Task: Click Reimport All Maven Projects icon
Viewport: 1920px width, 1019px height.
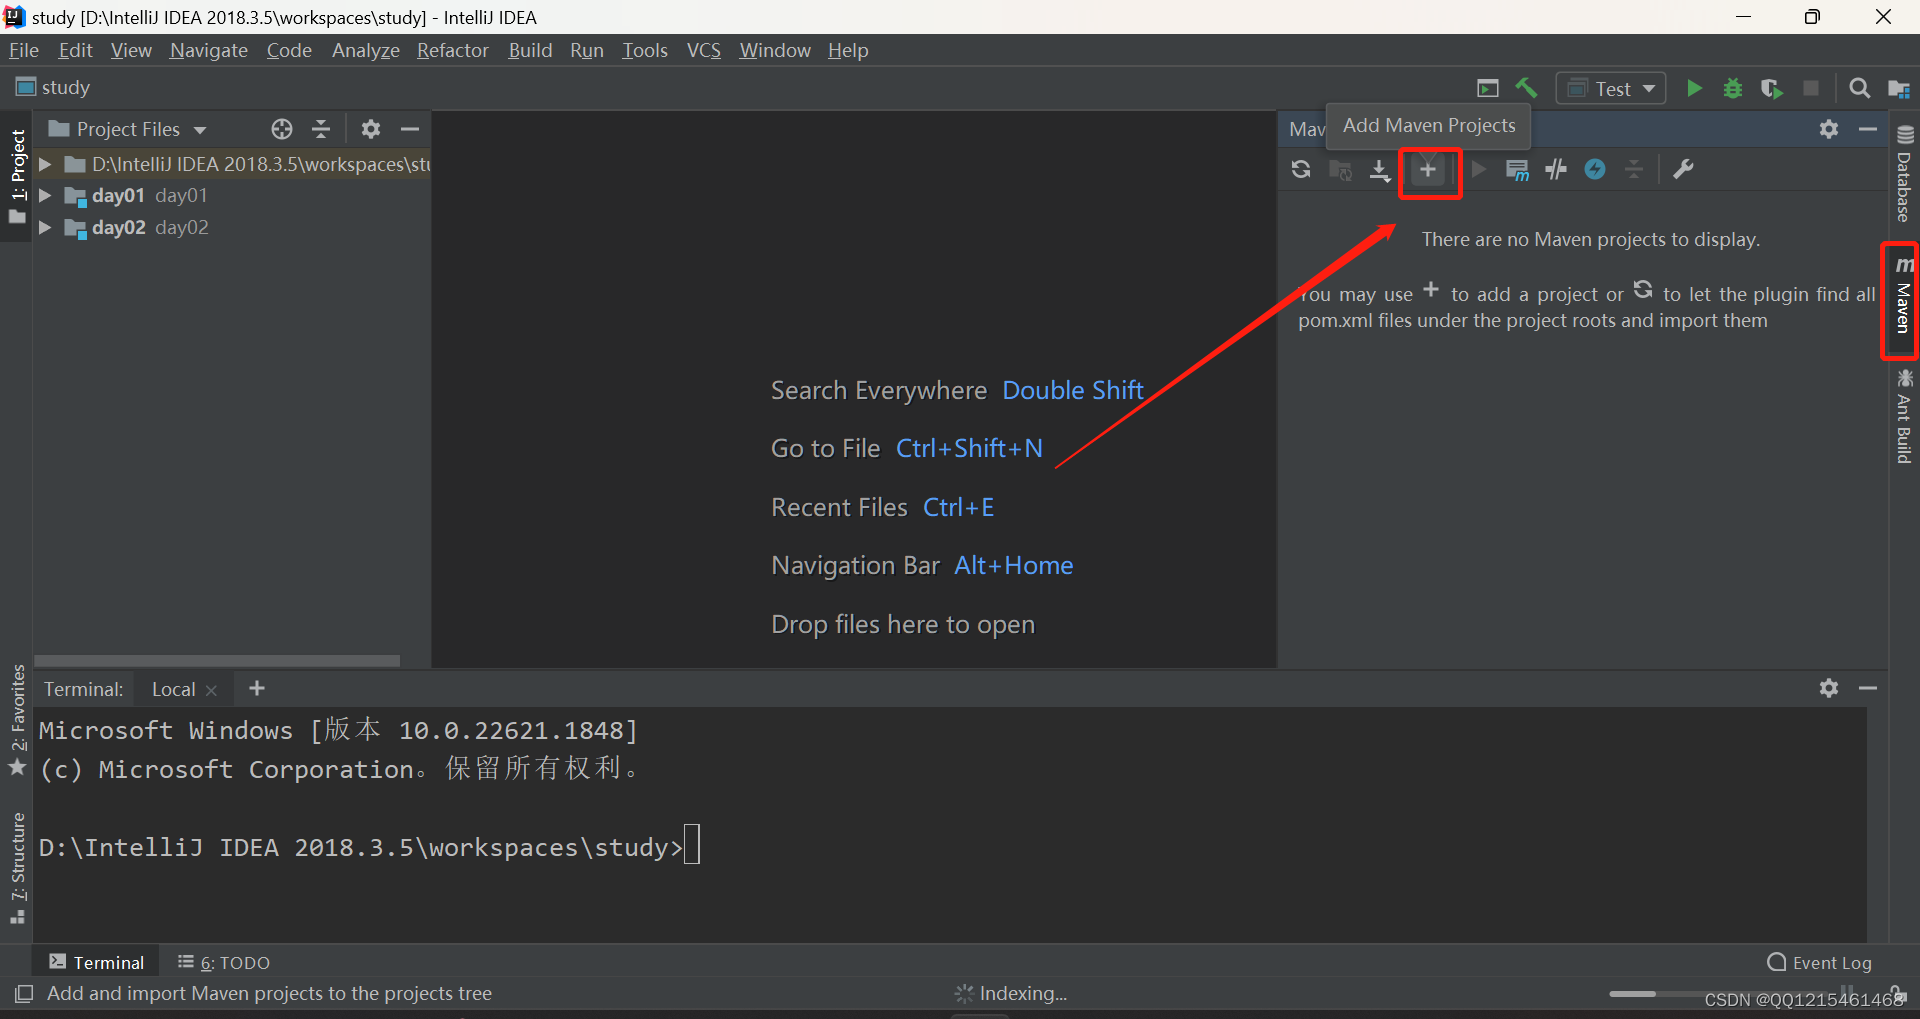Action: pos(1300,170)
